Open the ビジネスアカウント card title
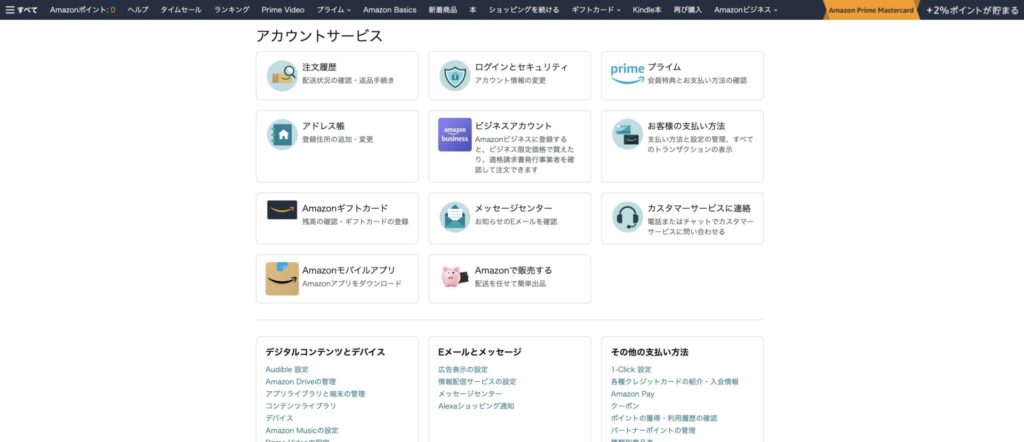 [x=513, y=126]
